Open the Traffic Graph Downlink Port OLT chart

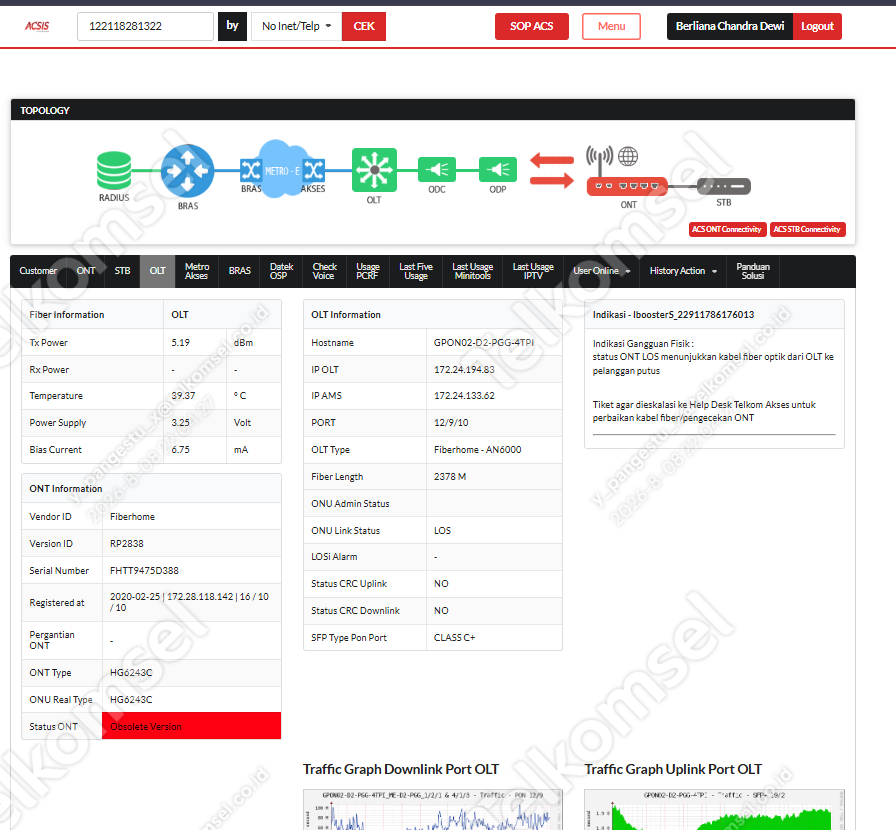click(433, 809)
